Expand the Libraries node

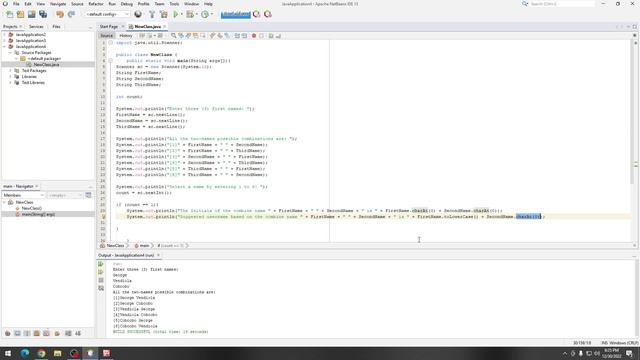(x=10, y=77)
